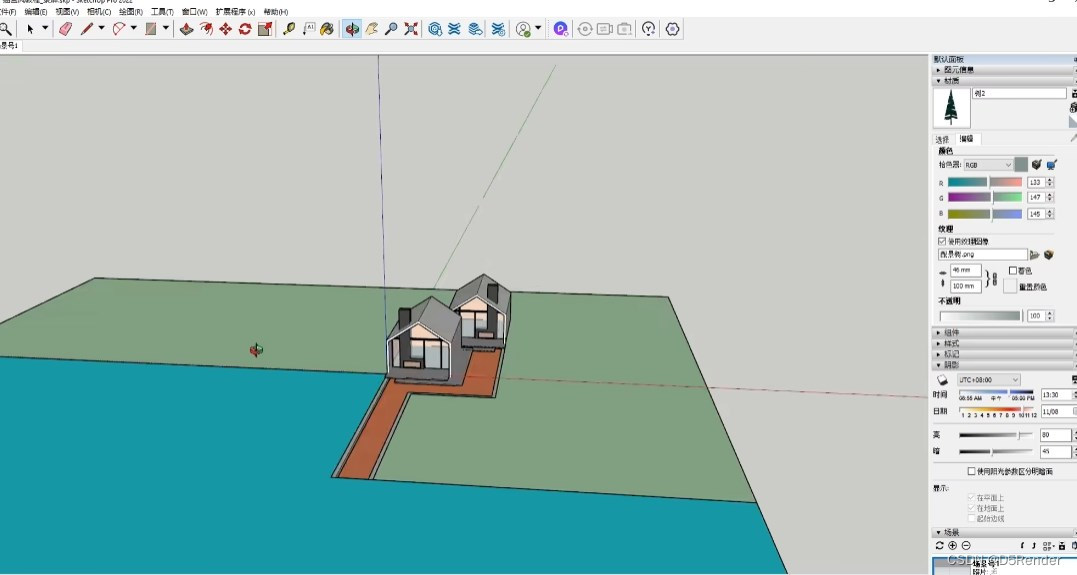Select the Move tool
Viewport: 1077px width, 575px height.
coord(225,29)
